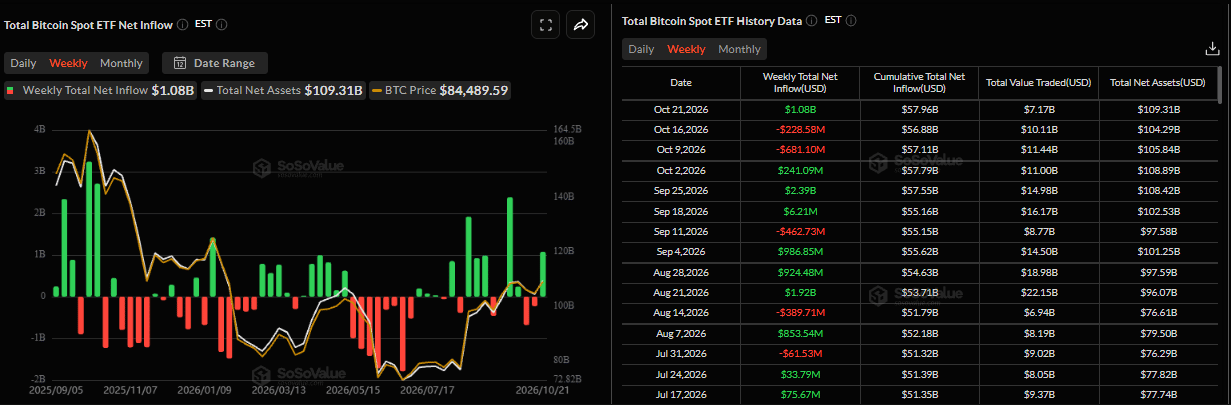The width and height of the screenshot is (1231, 405).
Task: Click the -$681.10M inflow cell
Action: pos(799,149)
